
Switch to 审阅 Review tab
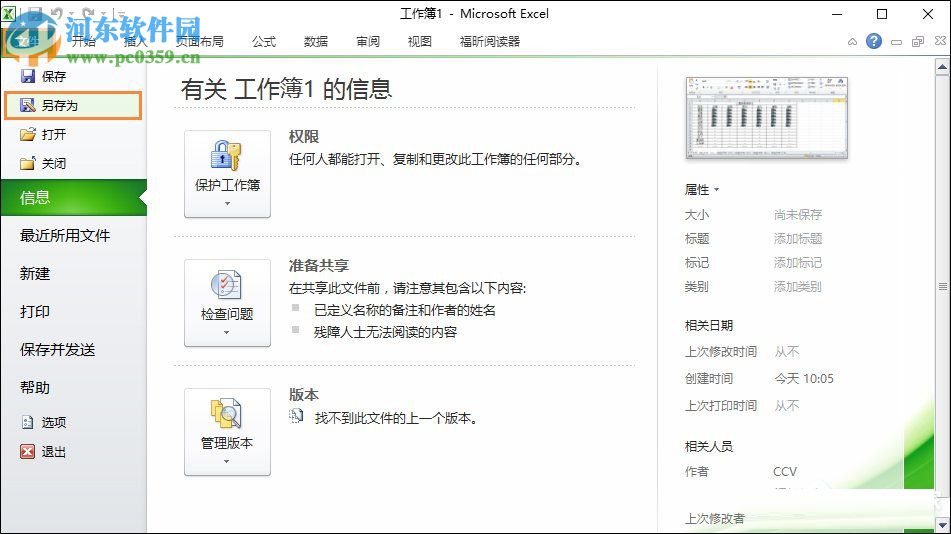click(x=368, y=41)
